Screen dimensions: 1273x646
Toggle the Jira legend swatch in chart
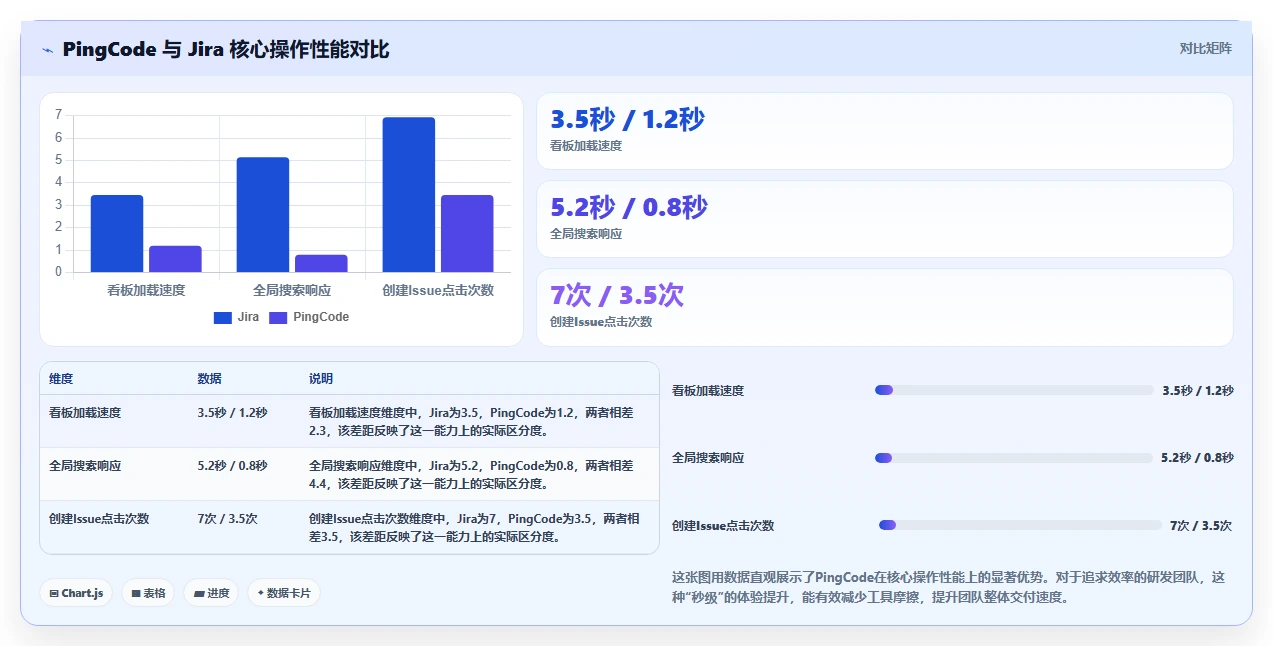(x=223, y=317)
